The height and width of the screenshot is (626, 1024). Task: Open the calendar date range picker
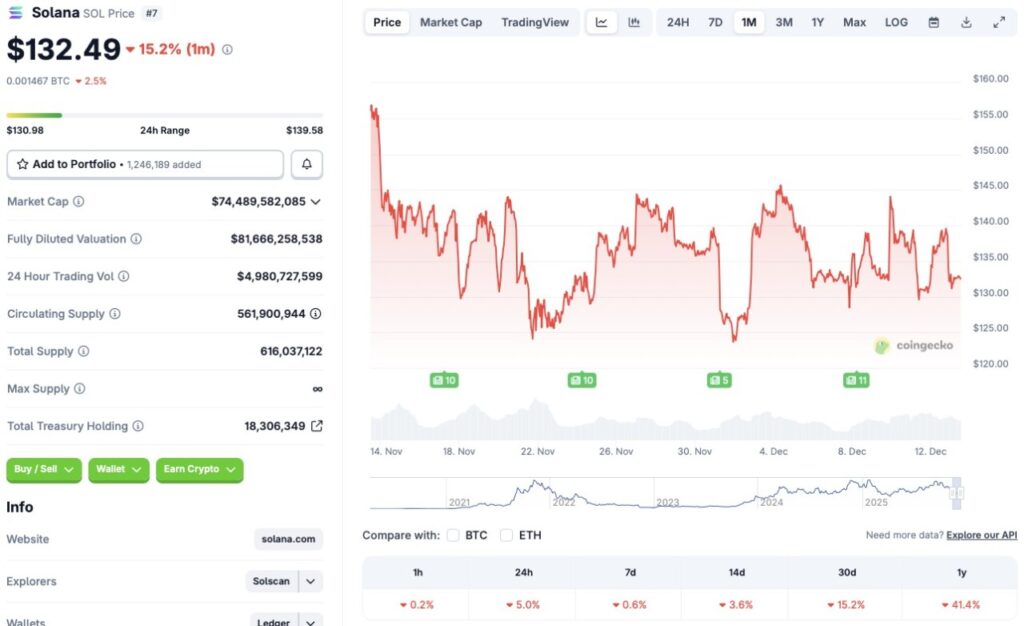pos(933,22)
